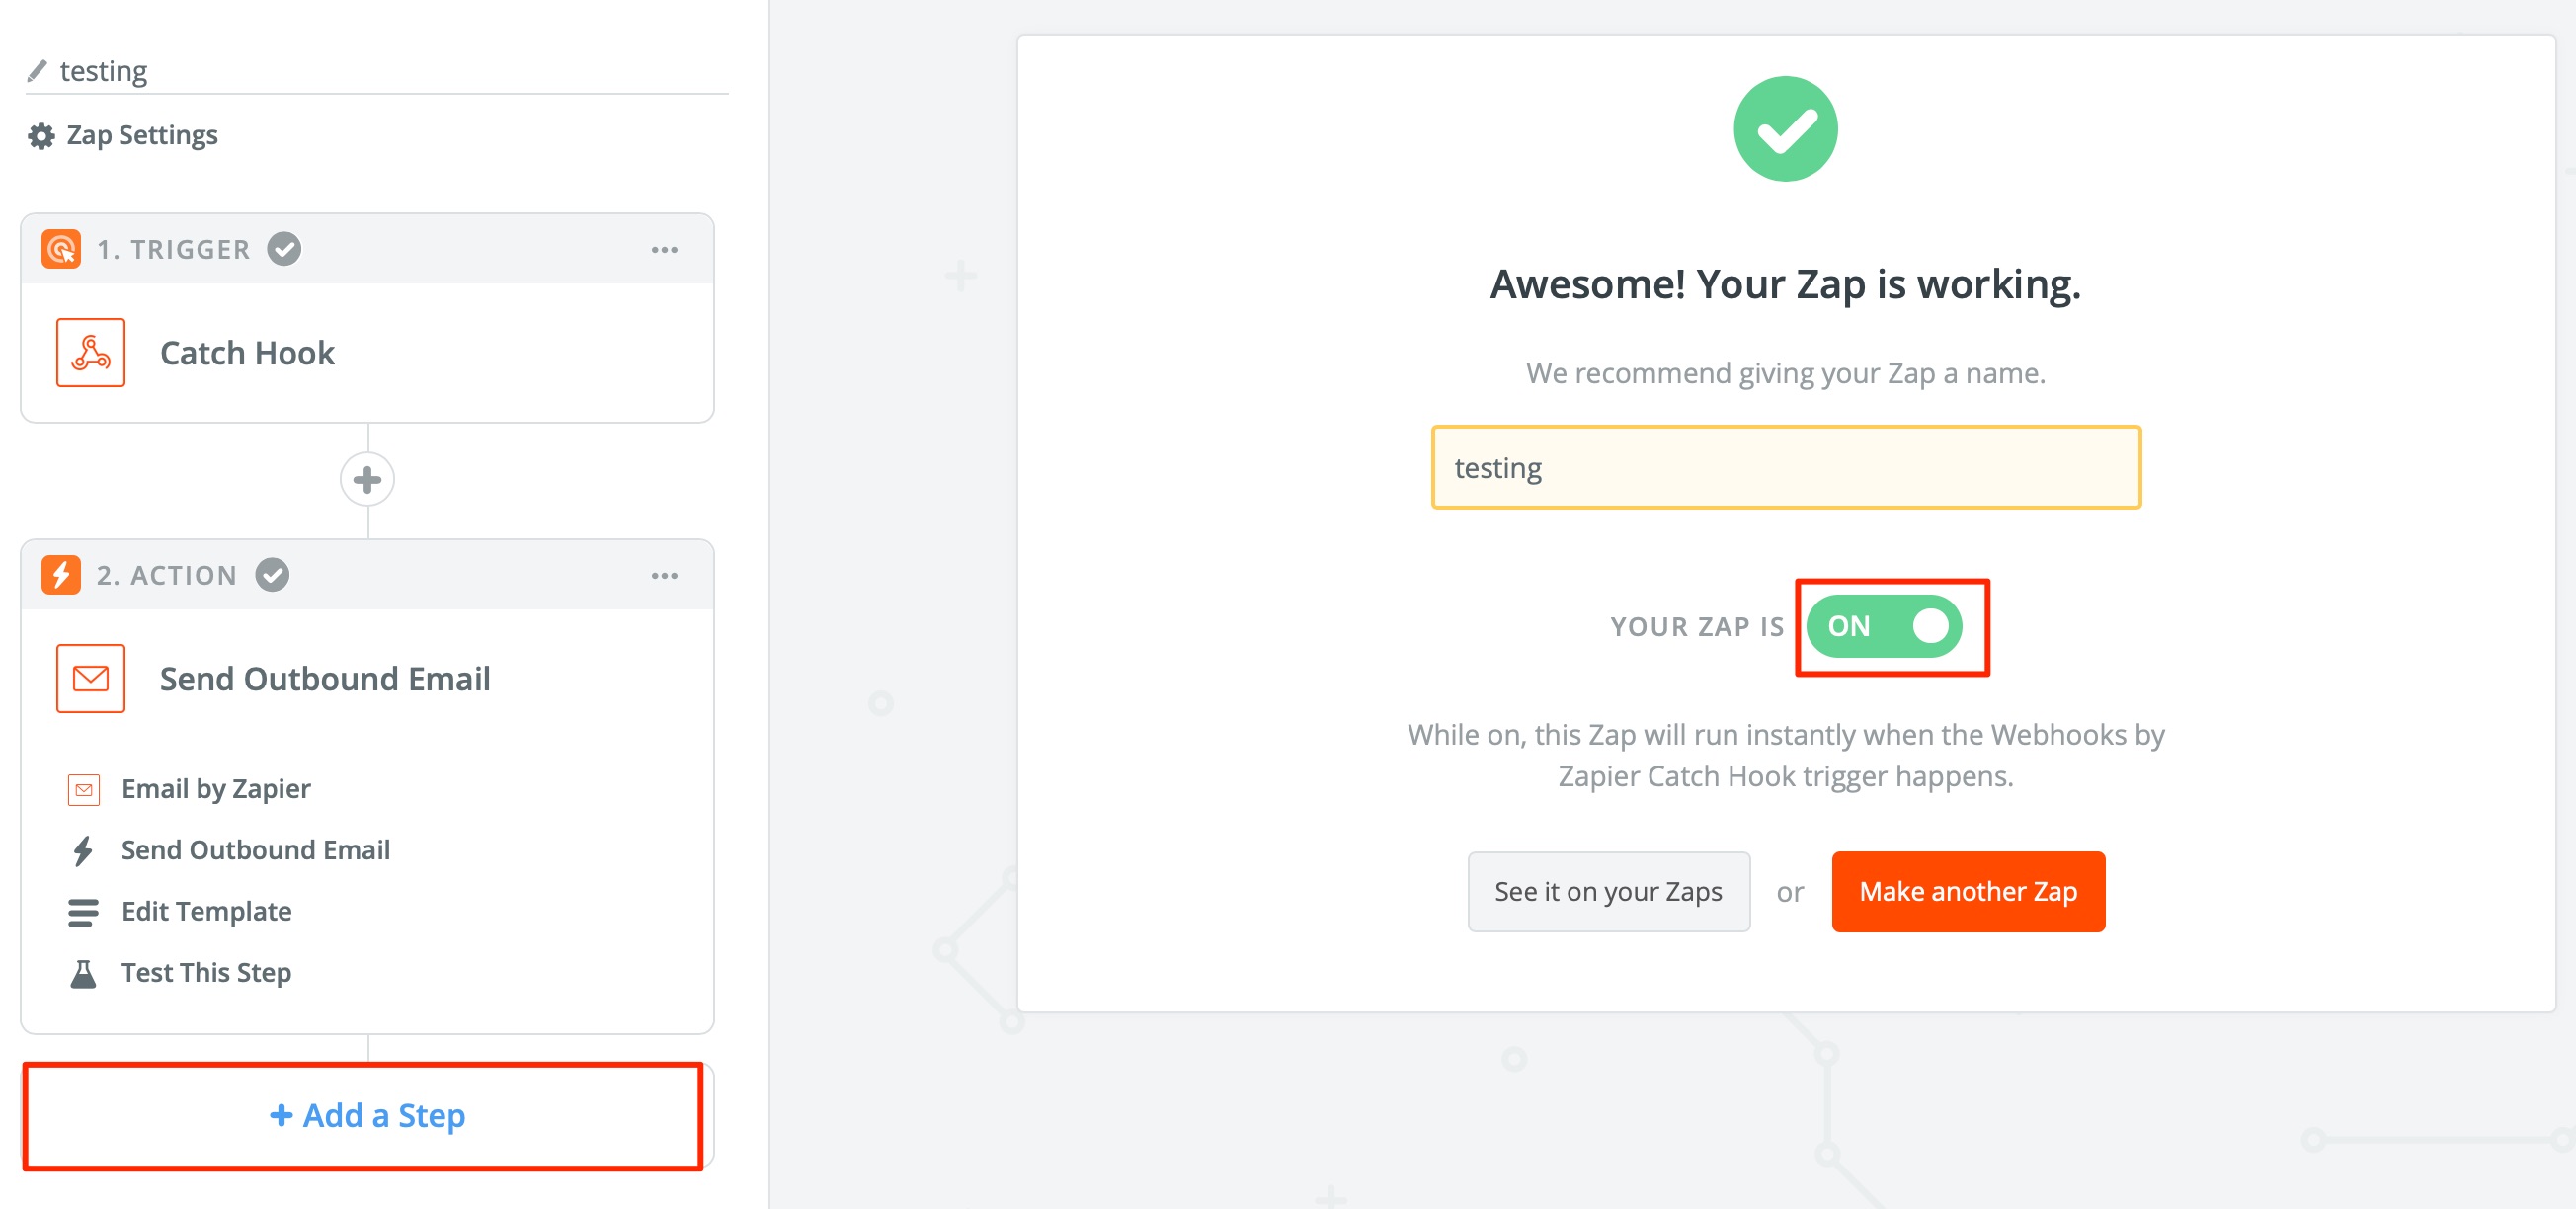Click See it on your Zaps button
This screenshot has width=2576, height=1209.
point(1608,892)
